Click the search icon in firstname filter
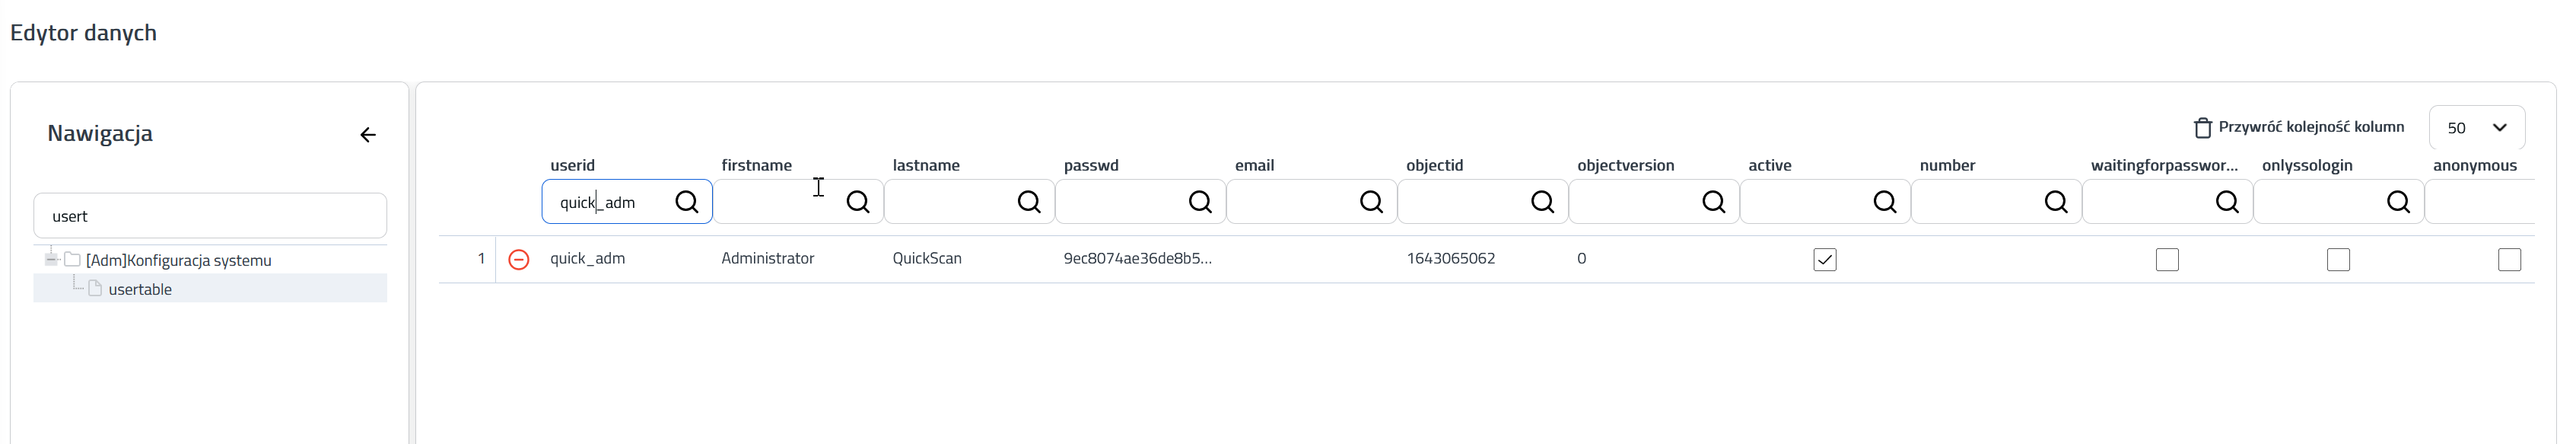 857,202
